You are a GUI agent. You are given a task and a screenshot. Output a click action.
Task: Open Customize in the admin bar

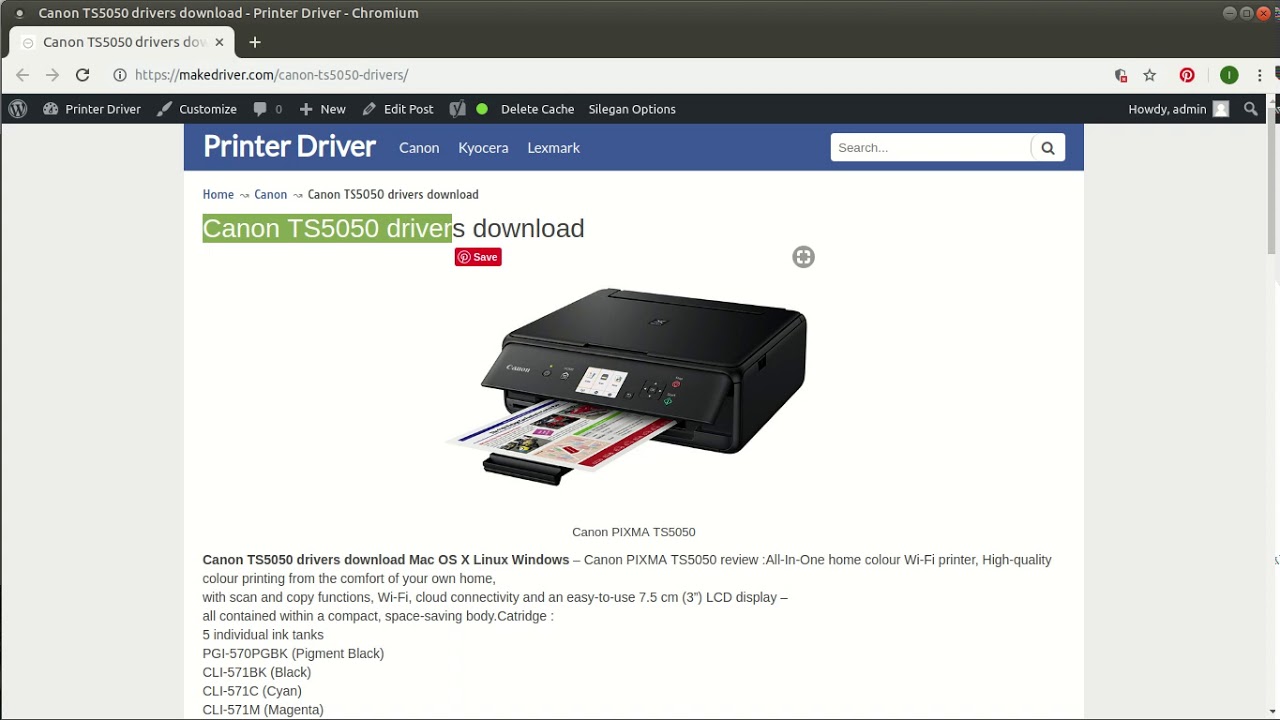tap(197, 109)
